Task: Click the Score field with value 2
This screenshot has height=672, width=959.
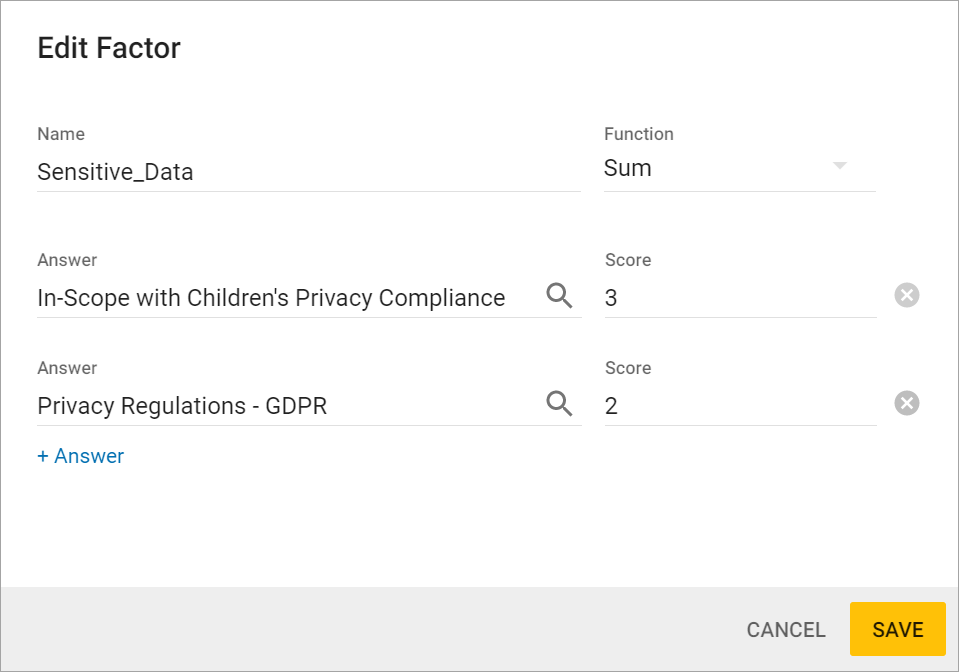Action: click(x=740, y=406)
